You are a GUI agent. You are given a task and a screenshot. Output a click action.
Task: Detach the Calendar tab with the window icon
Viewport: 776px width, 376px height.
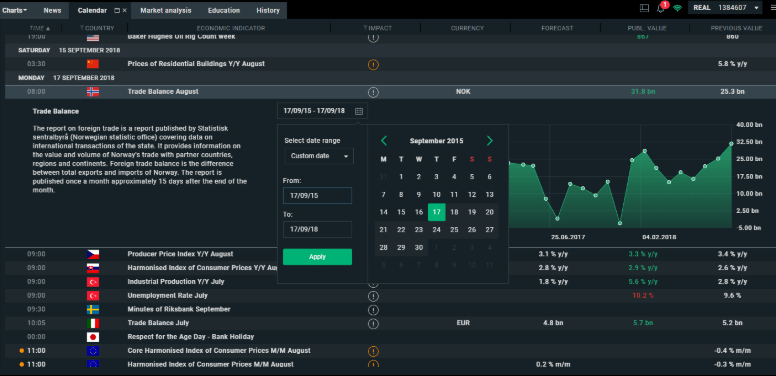[117, 10]
